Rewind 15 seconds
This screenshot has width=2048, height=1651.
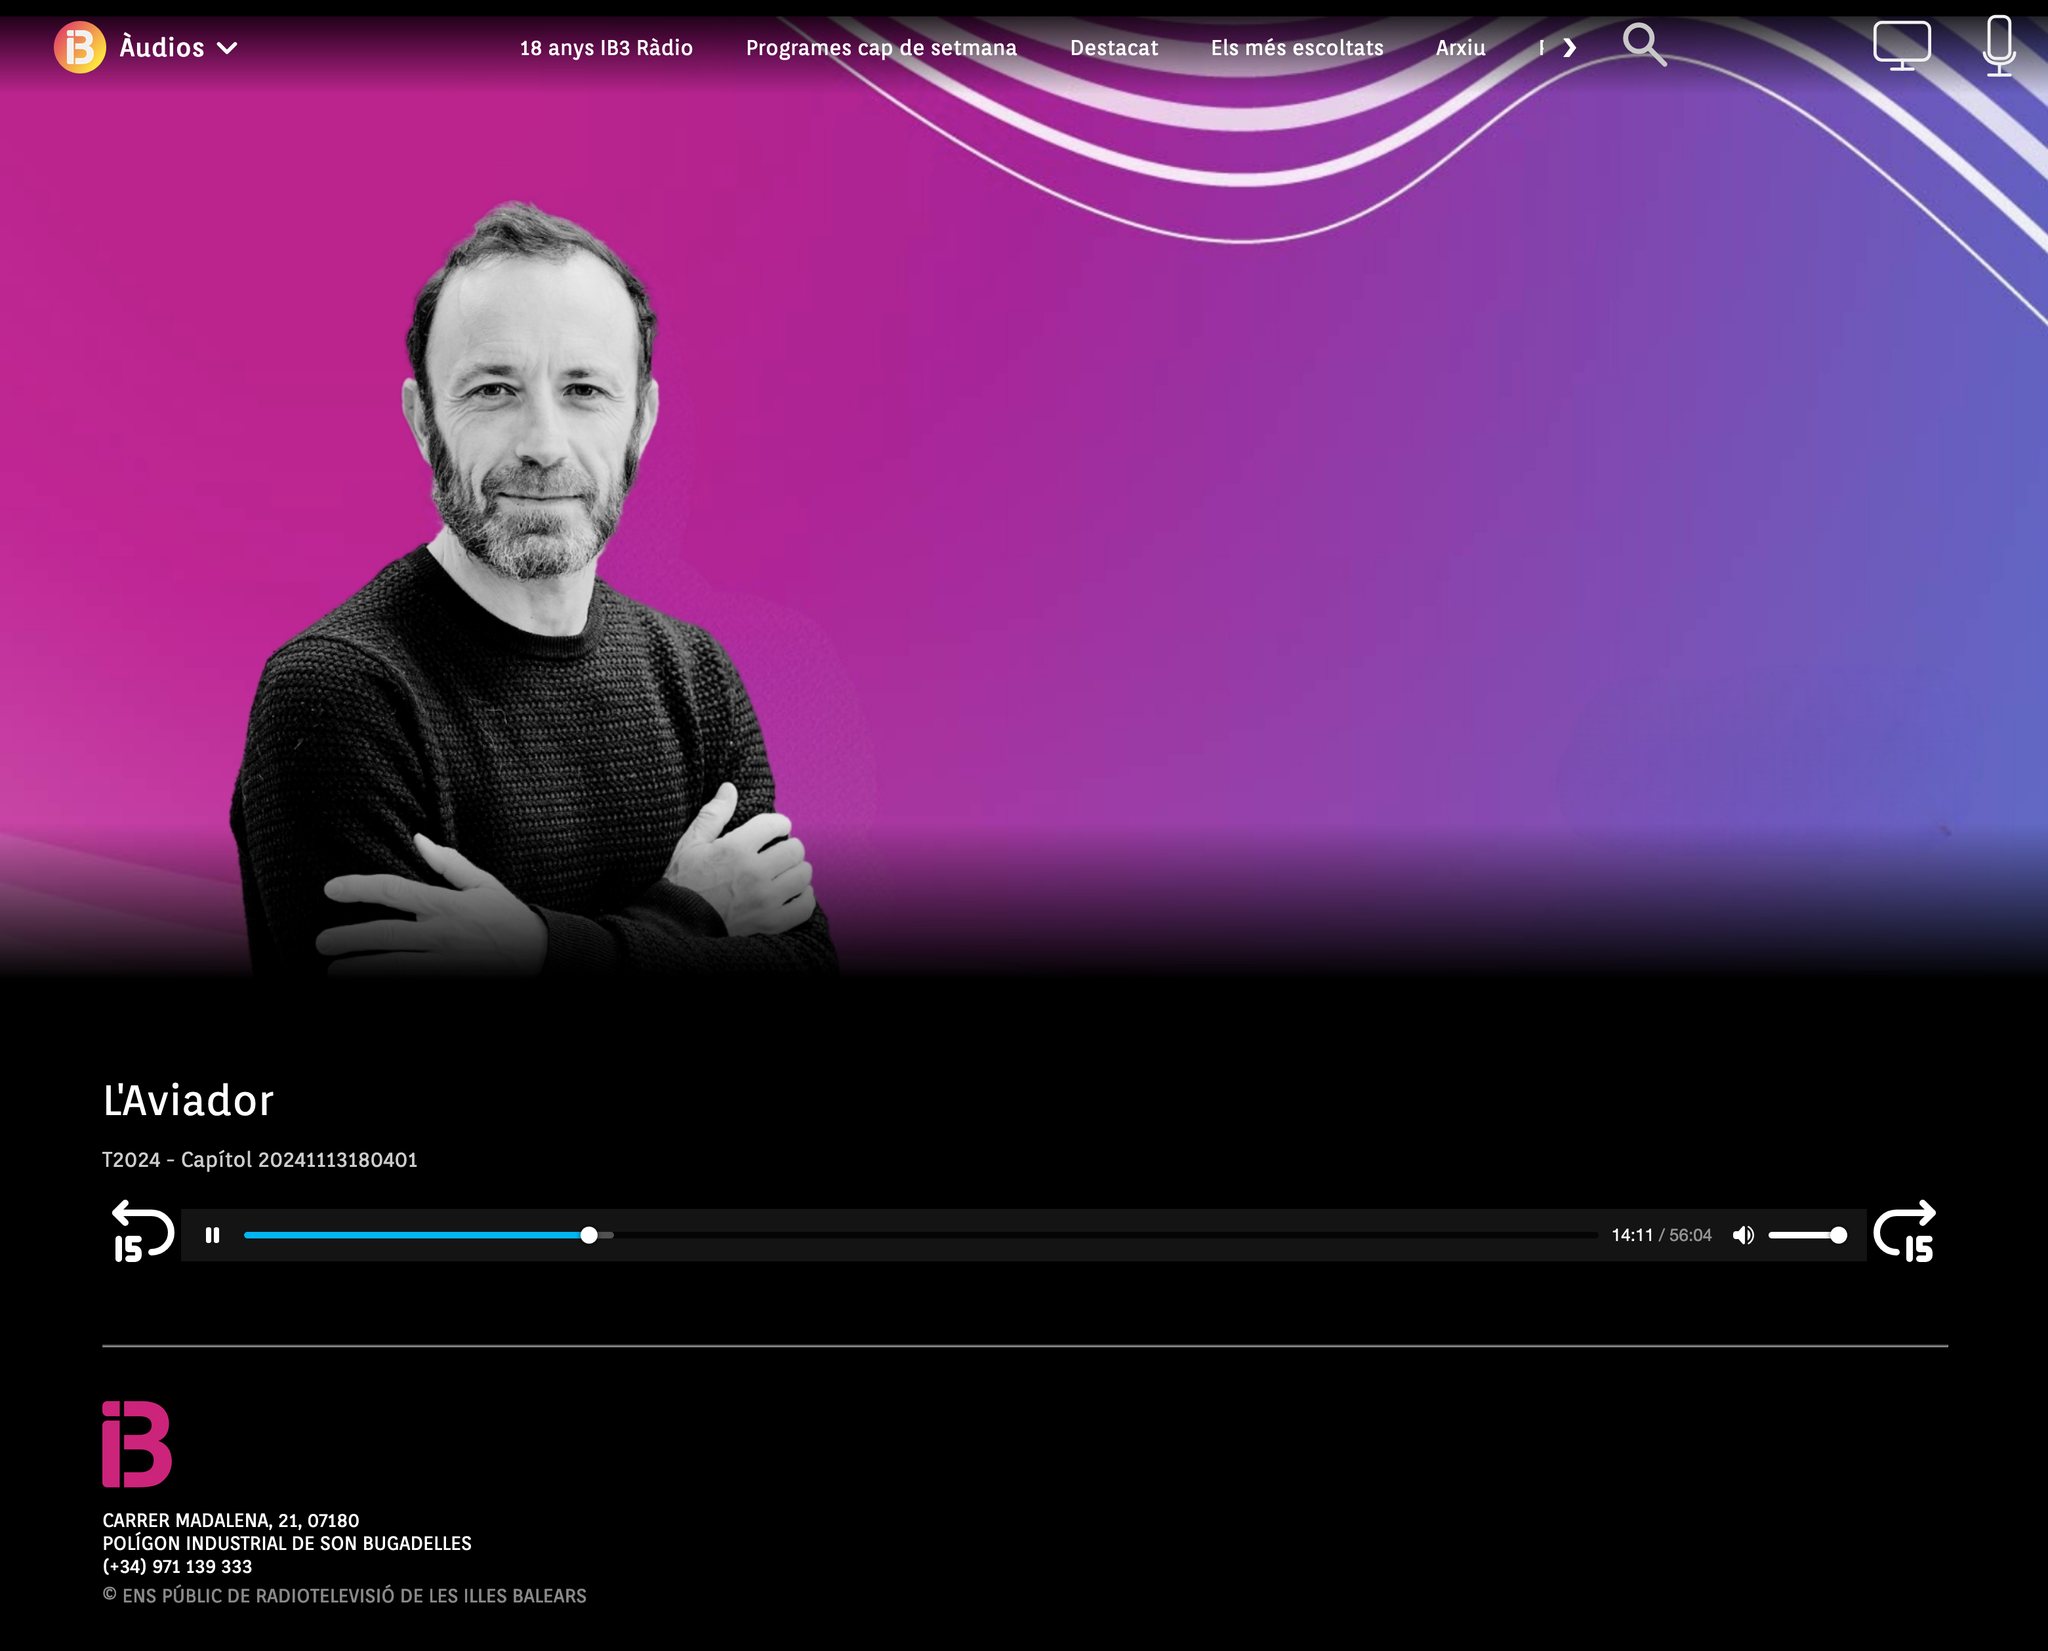point(142,1231)
